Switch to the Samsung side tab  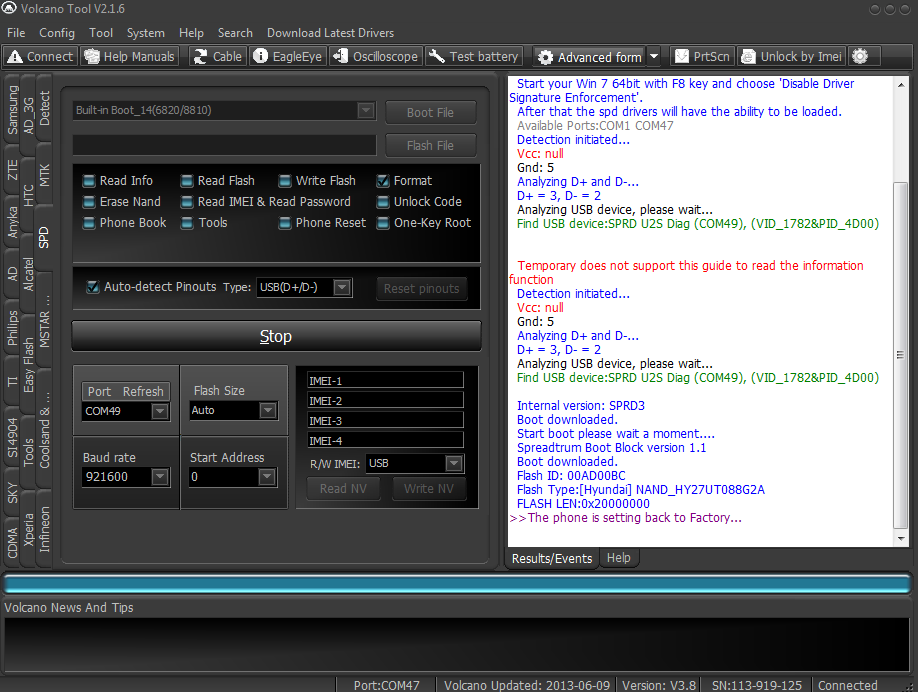pos(12,109)
